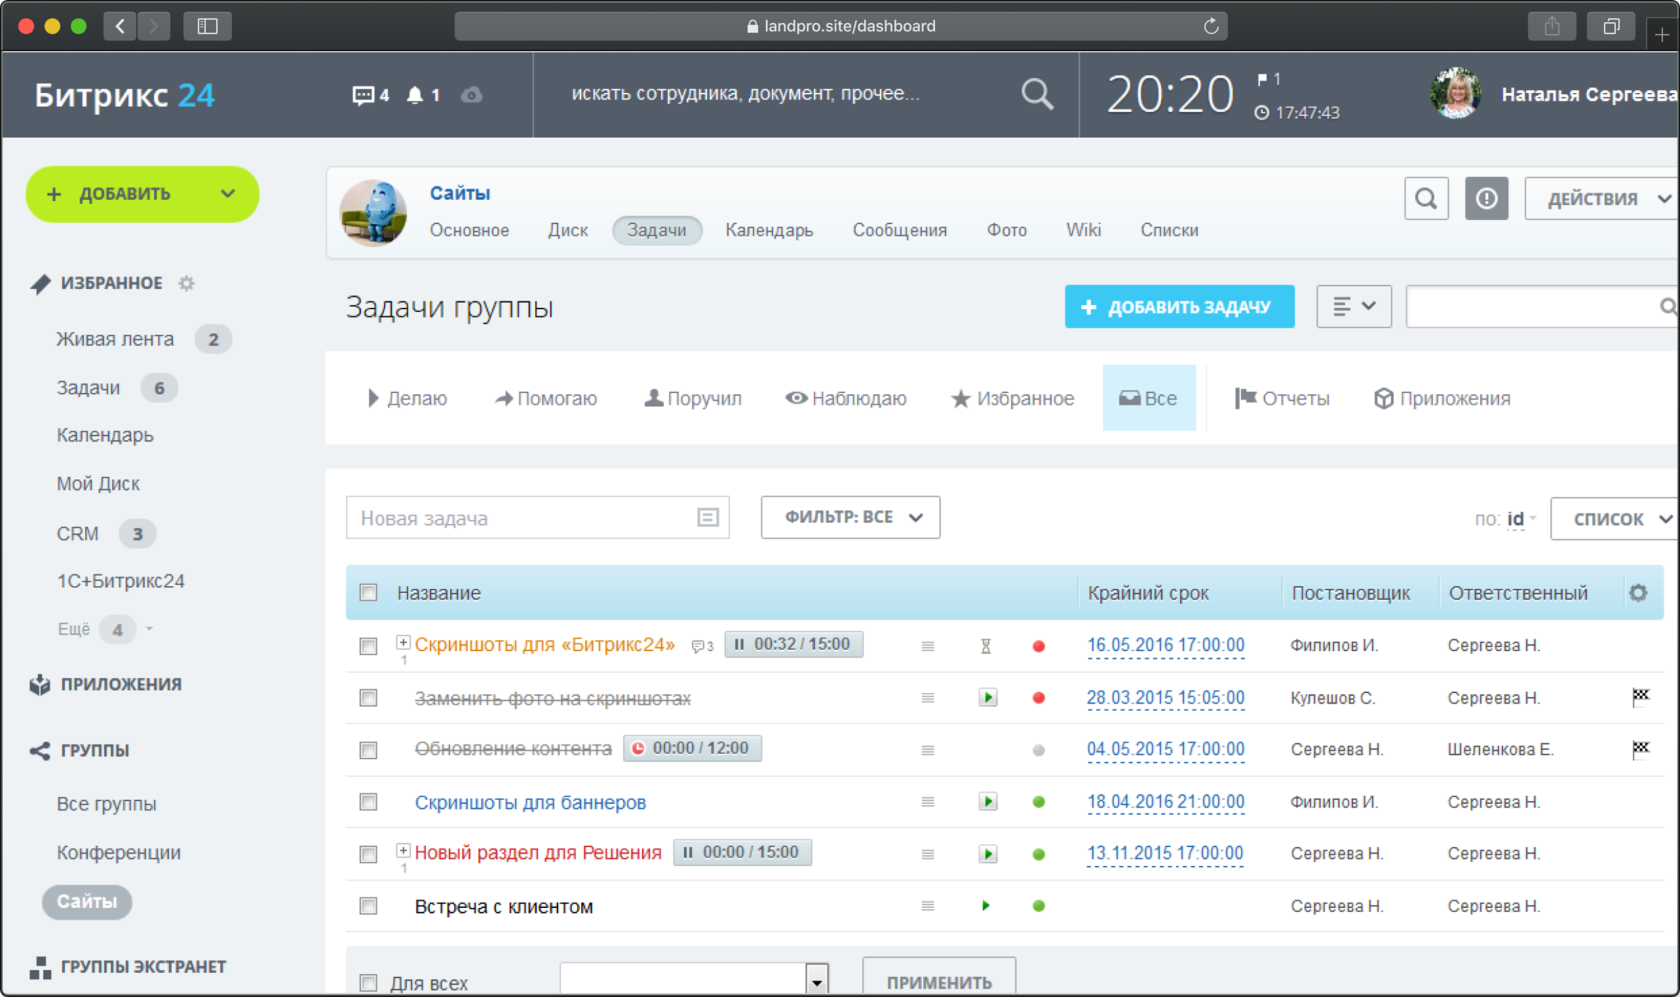
Task: Open the chat messages icon in header
Action: pos(363,95)
